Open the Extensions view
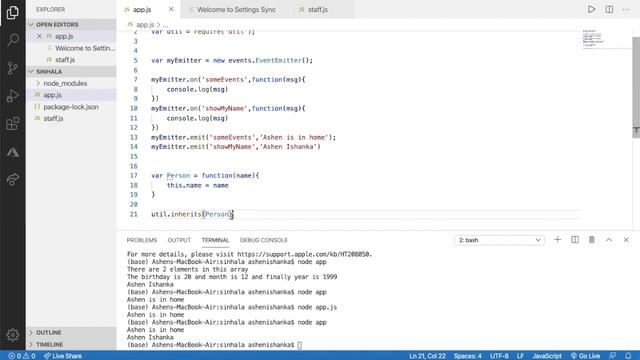 point(13,124)
